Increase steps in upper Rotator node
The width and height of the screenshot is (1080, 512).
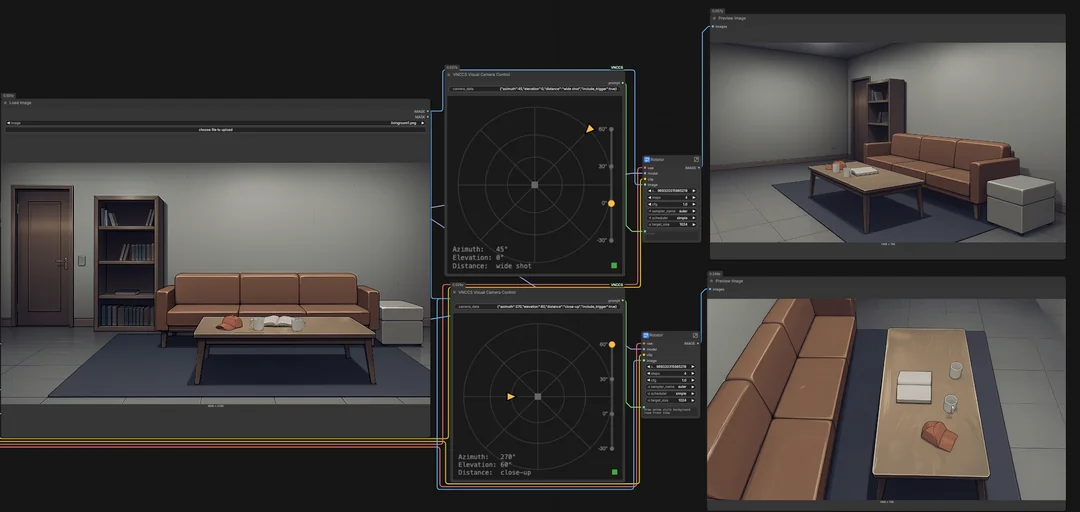point(694,198)
